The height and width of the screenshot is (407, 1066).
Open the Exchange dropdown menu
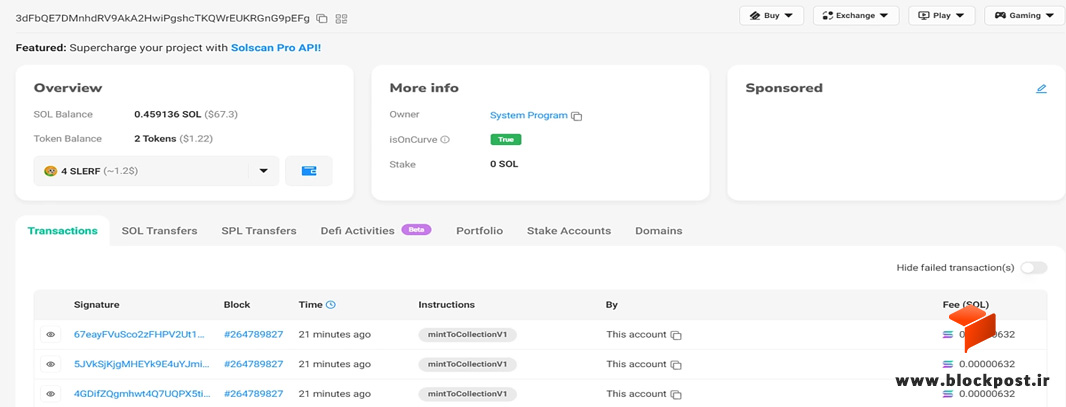click(856, 16)
